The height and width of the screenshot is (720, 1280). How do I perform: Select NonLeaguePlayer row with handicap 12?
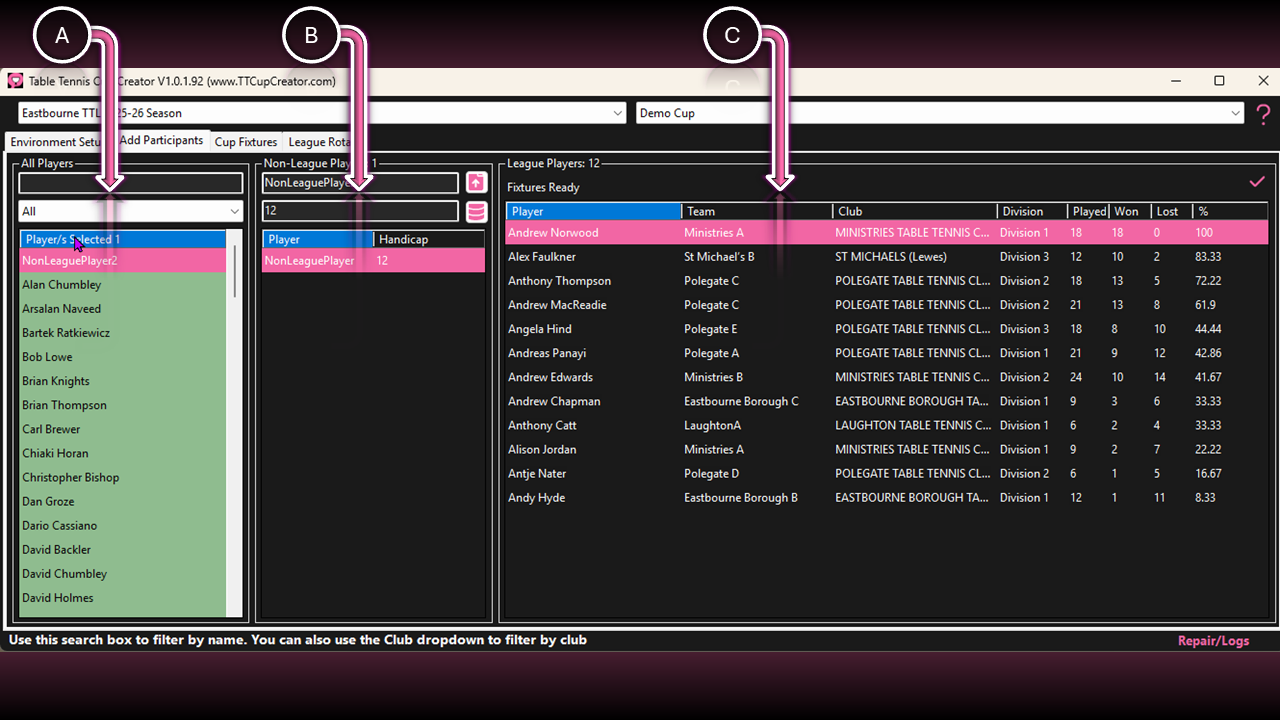(x=373, y=261)
